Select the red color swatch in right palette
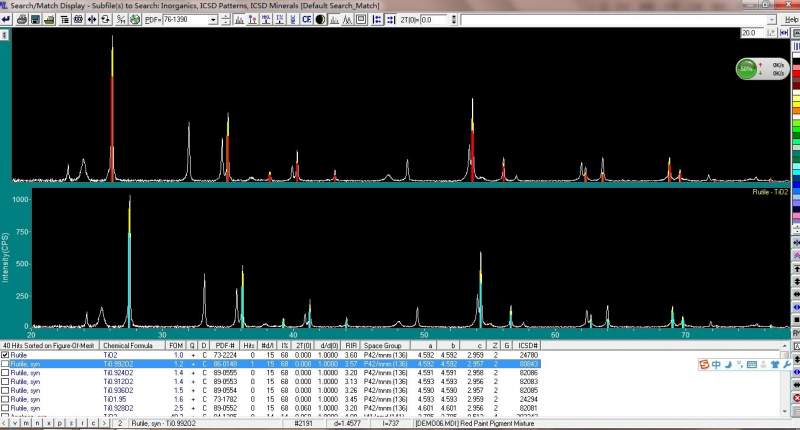The height and width of the screenshot is (430, 800). tap(796, 74)
